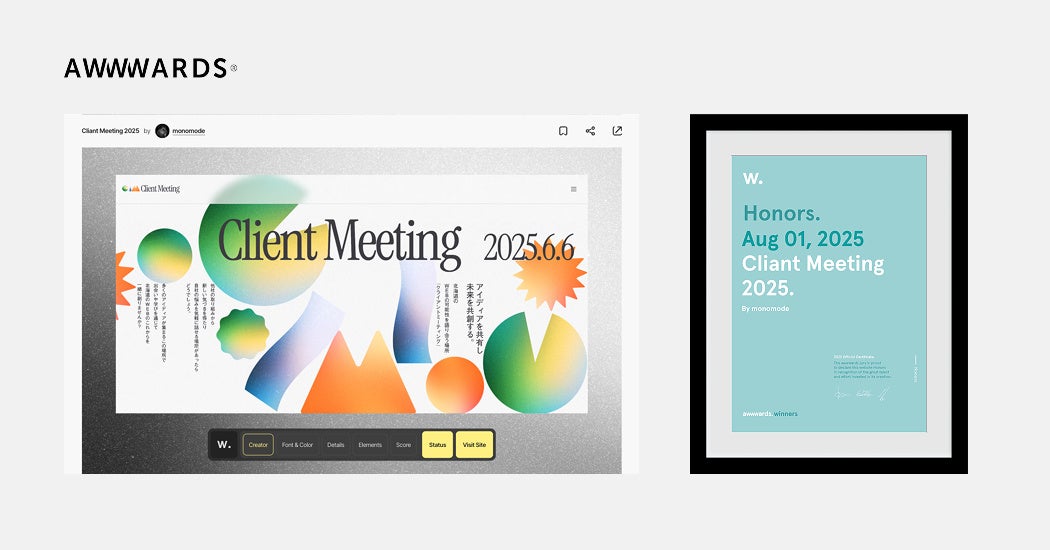The image size is (1050, 550).
Task: Click the W. logo on the certificate
Action: pos(753,178)
